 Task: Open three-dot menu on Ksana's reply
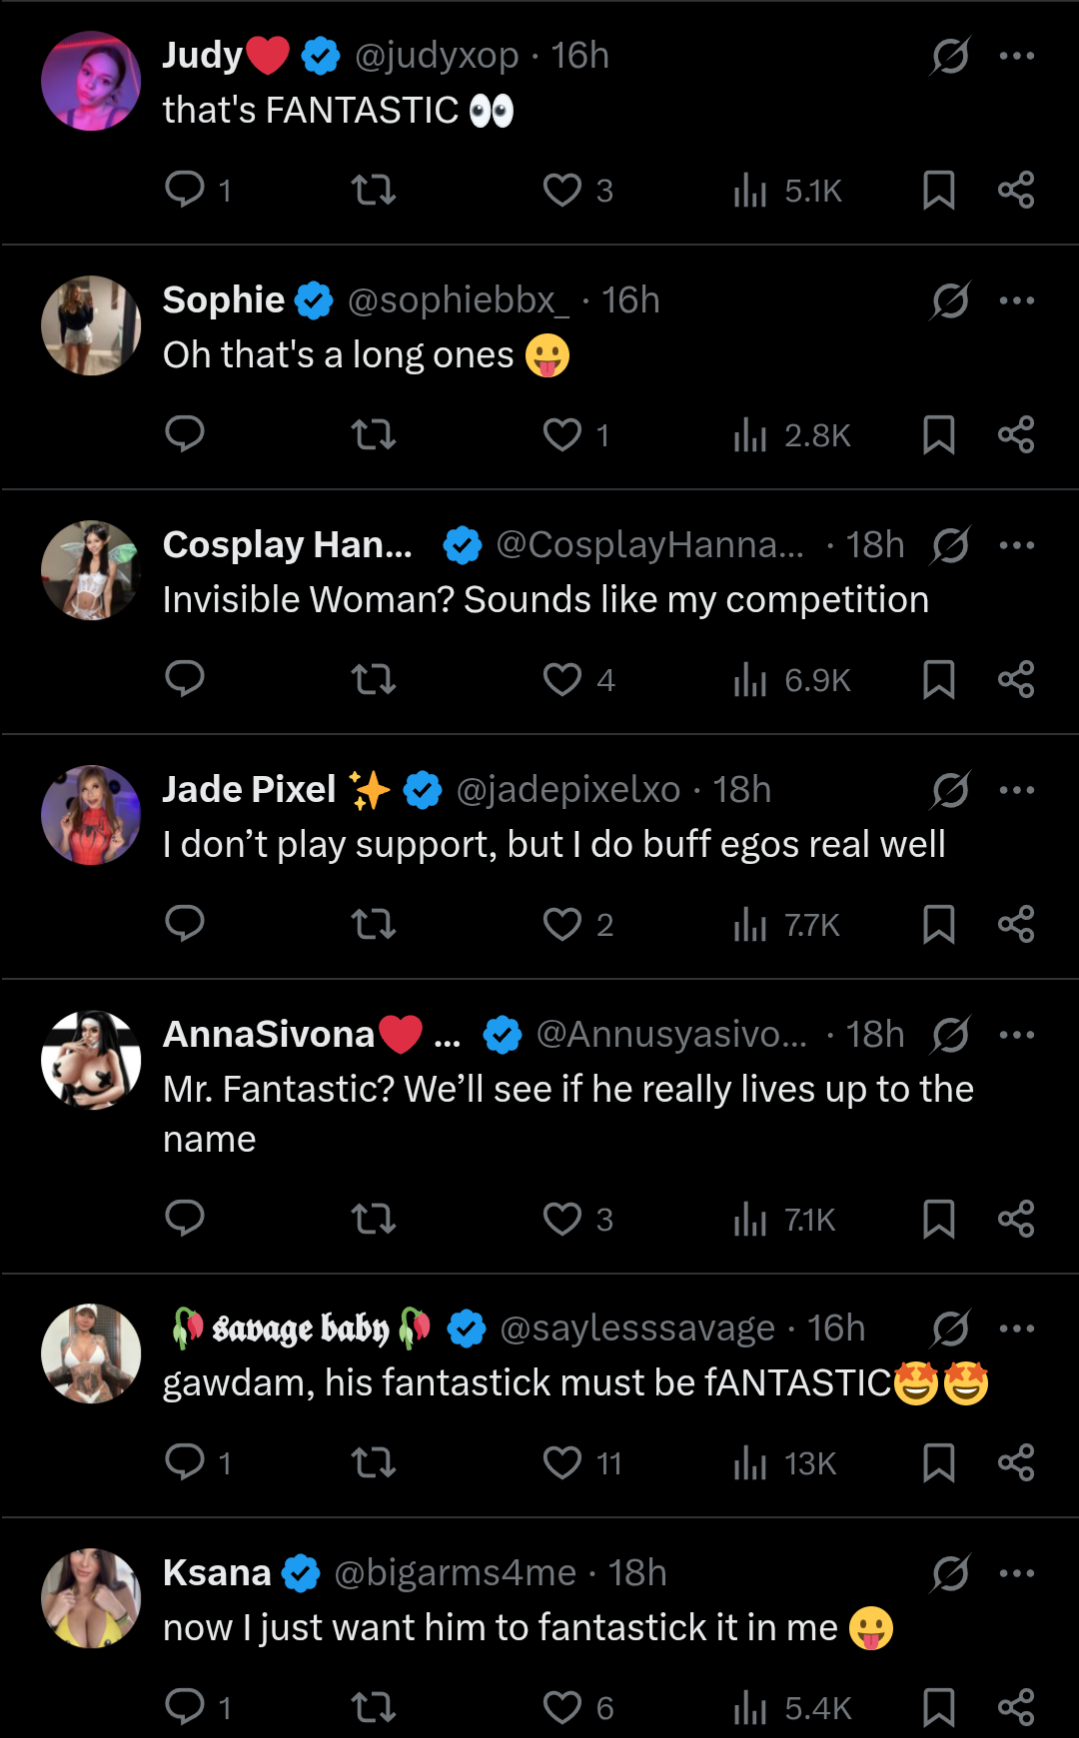(1017, 1573)
